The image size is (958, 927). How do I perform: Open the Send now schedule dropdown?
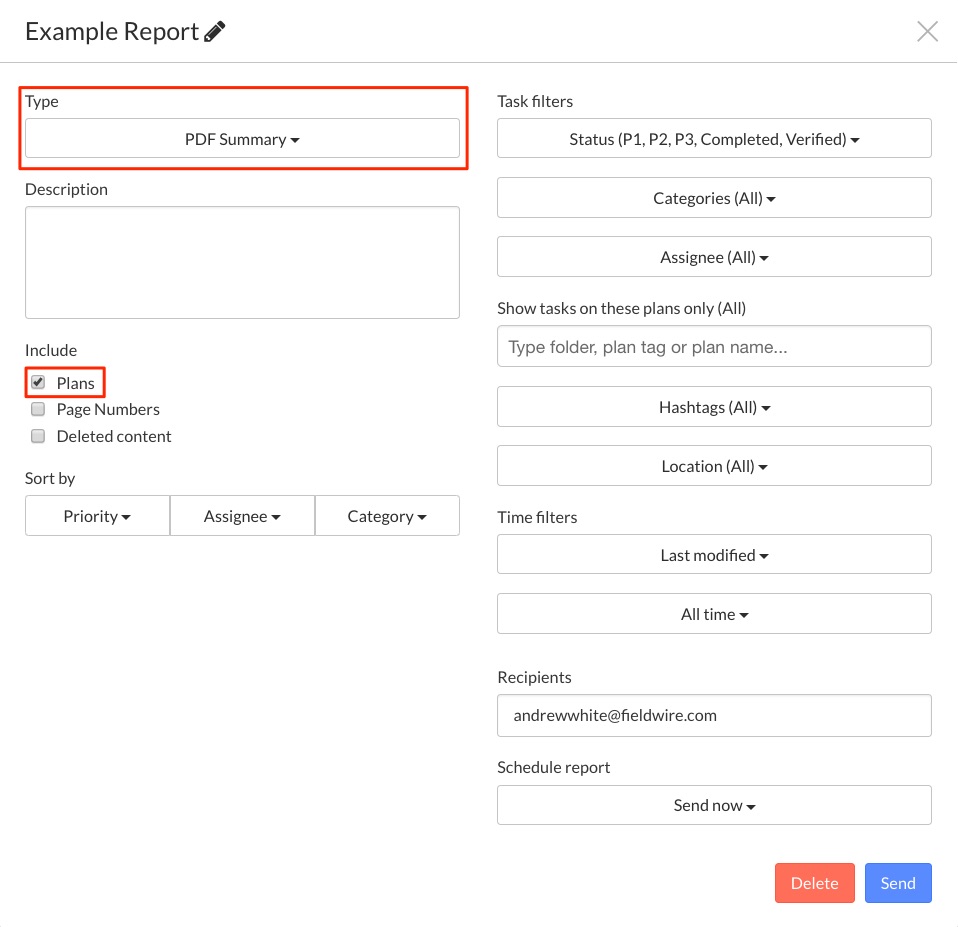[x=714, y=805]
